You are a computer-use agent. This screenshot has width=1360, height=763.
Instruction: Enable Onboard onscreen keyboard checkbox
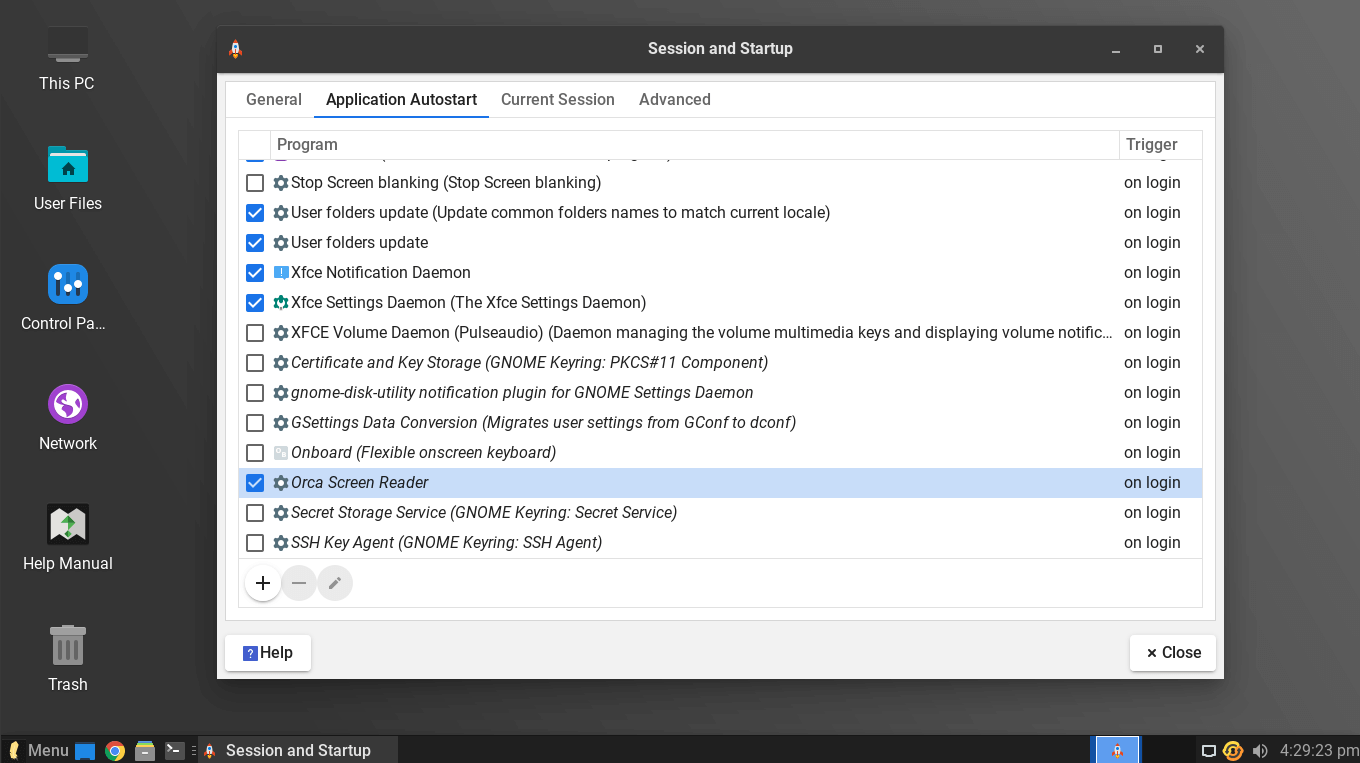pyautogui.click(x=255, y=453)
